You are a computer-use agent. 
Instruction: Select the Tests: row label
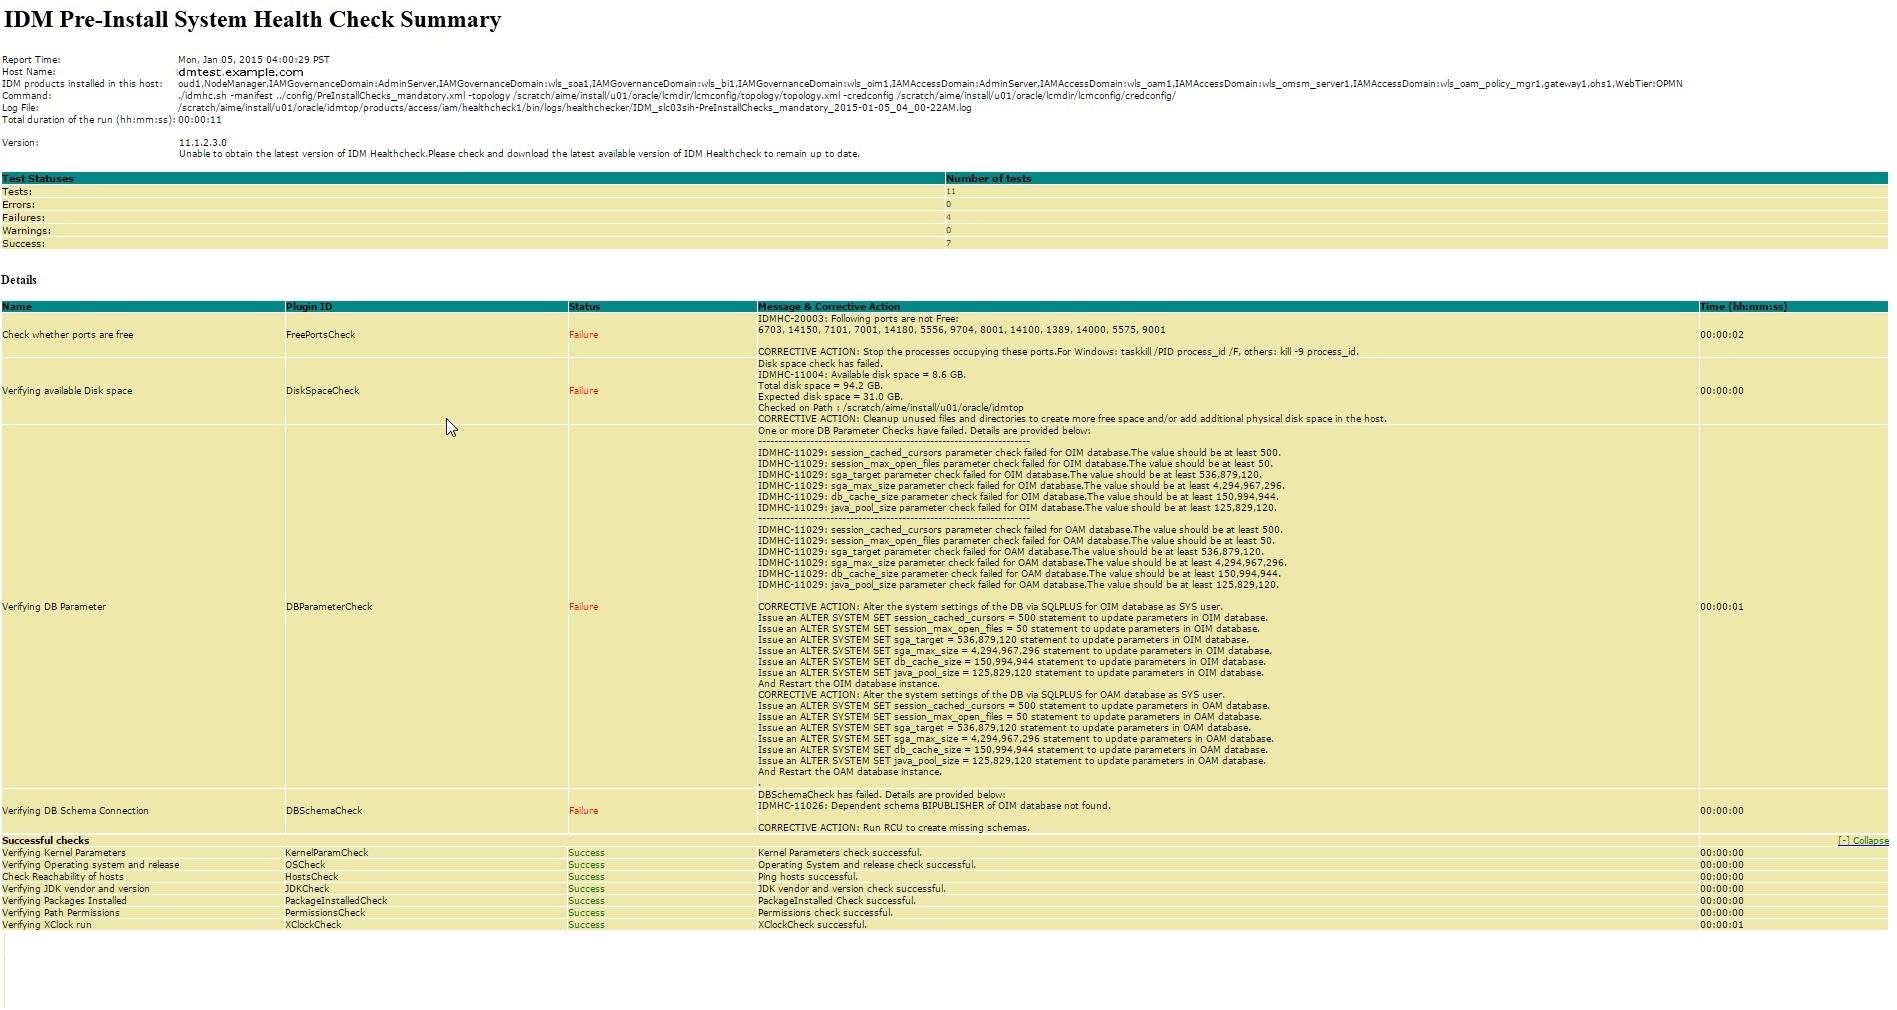click(x=17, y=192)
